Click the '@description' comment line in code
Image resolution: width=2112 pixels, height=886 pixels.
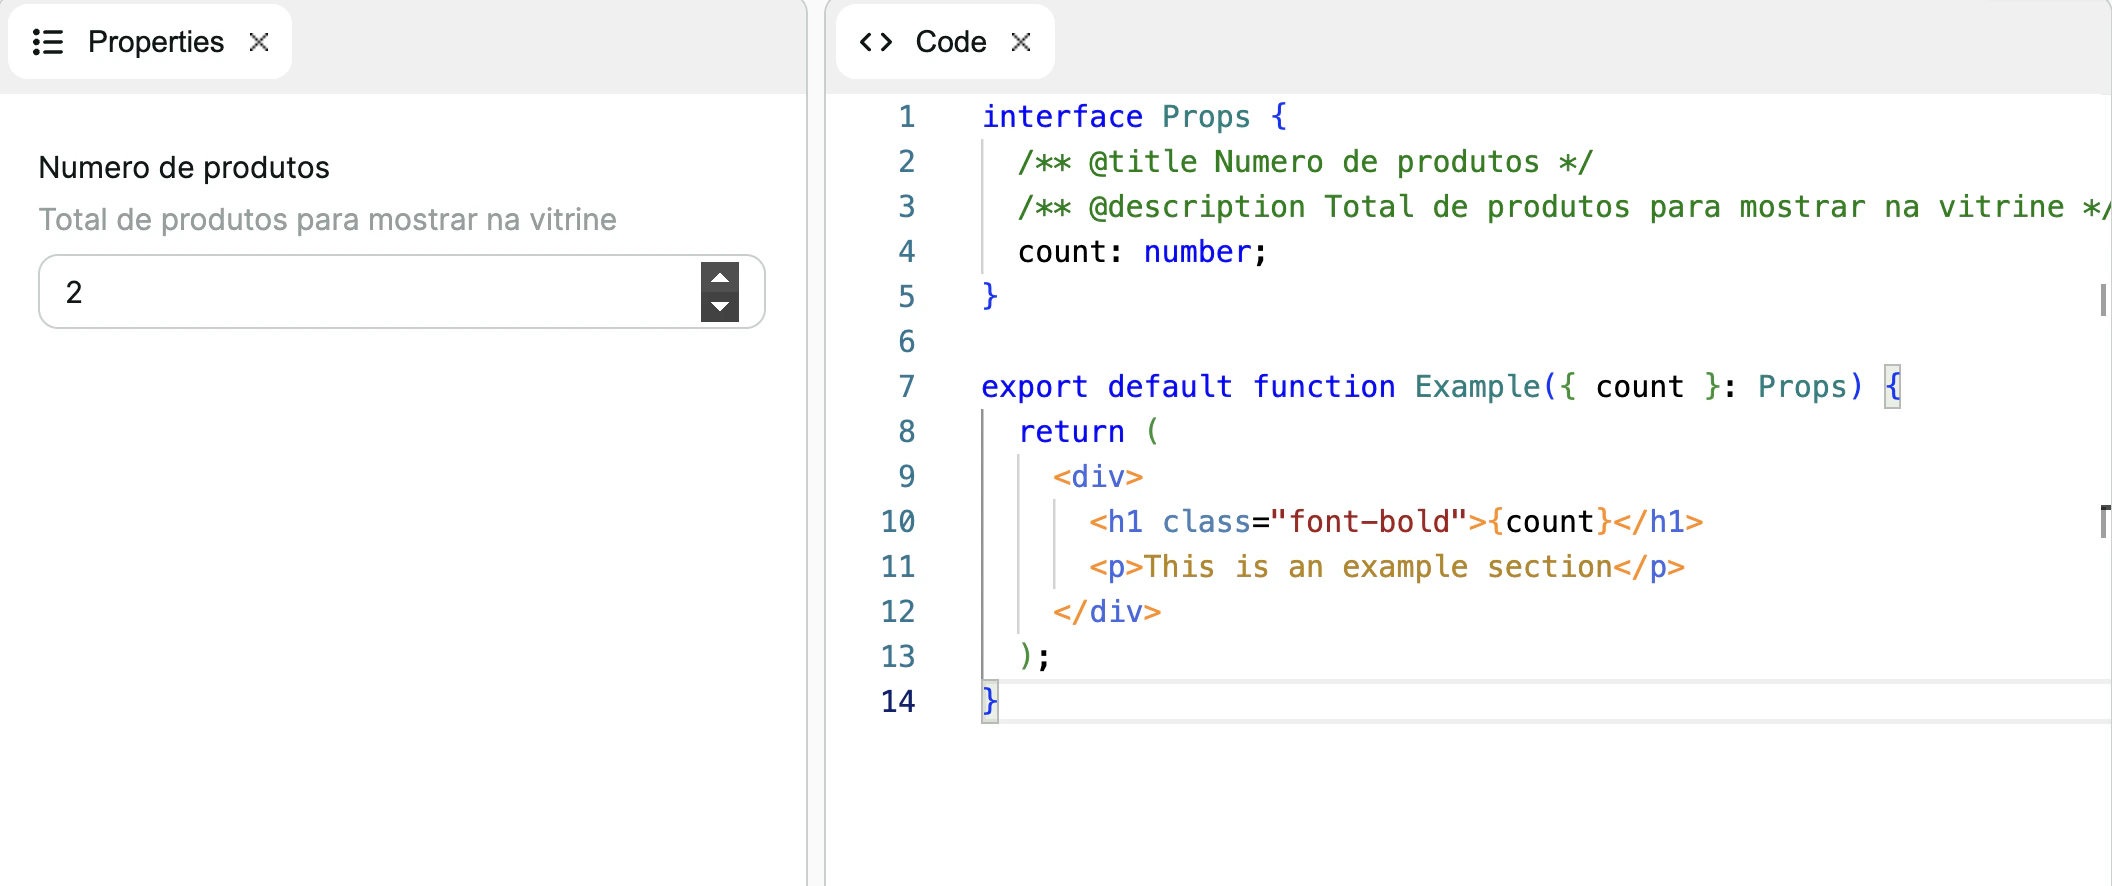click(x=1564, y=206)
